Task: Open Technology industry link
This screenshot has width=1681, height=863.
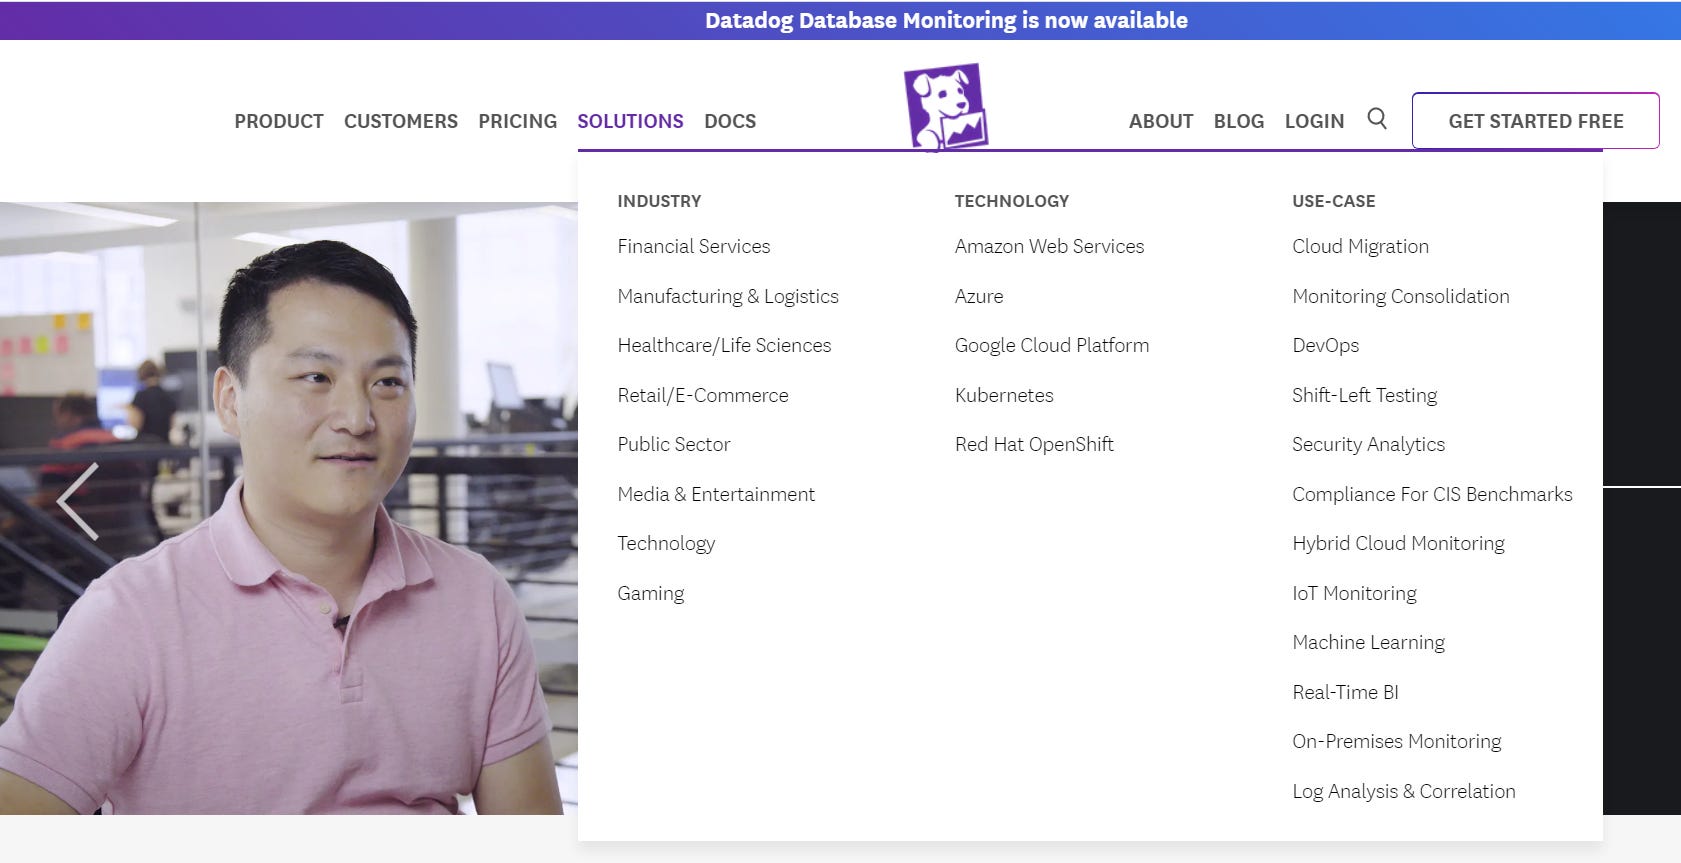Action: coord(666,543)
